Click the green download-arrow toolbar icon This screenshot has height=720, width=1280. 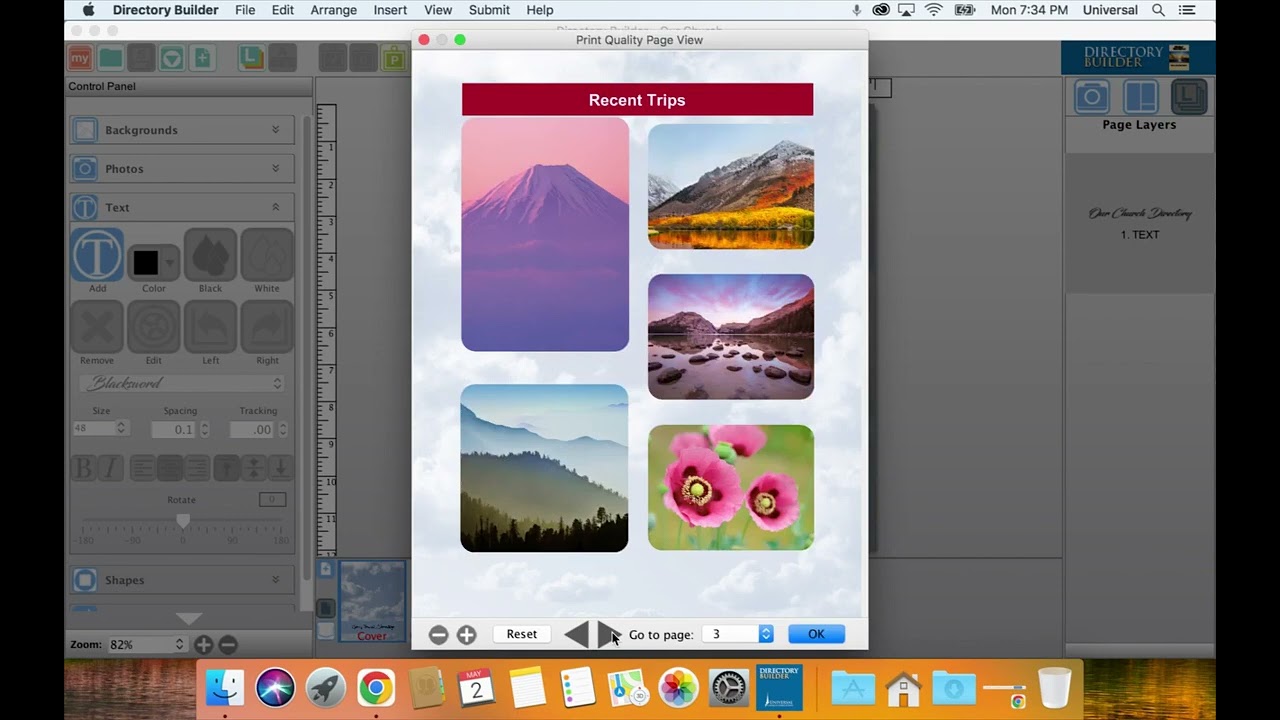pyautogui.click(x=172, y=58)
